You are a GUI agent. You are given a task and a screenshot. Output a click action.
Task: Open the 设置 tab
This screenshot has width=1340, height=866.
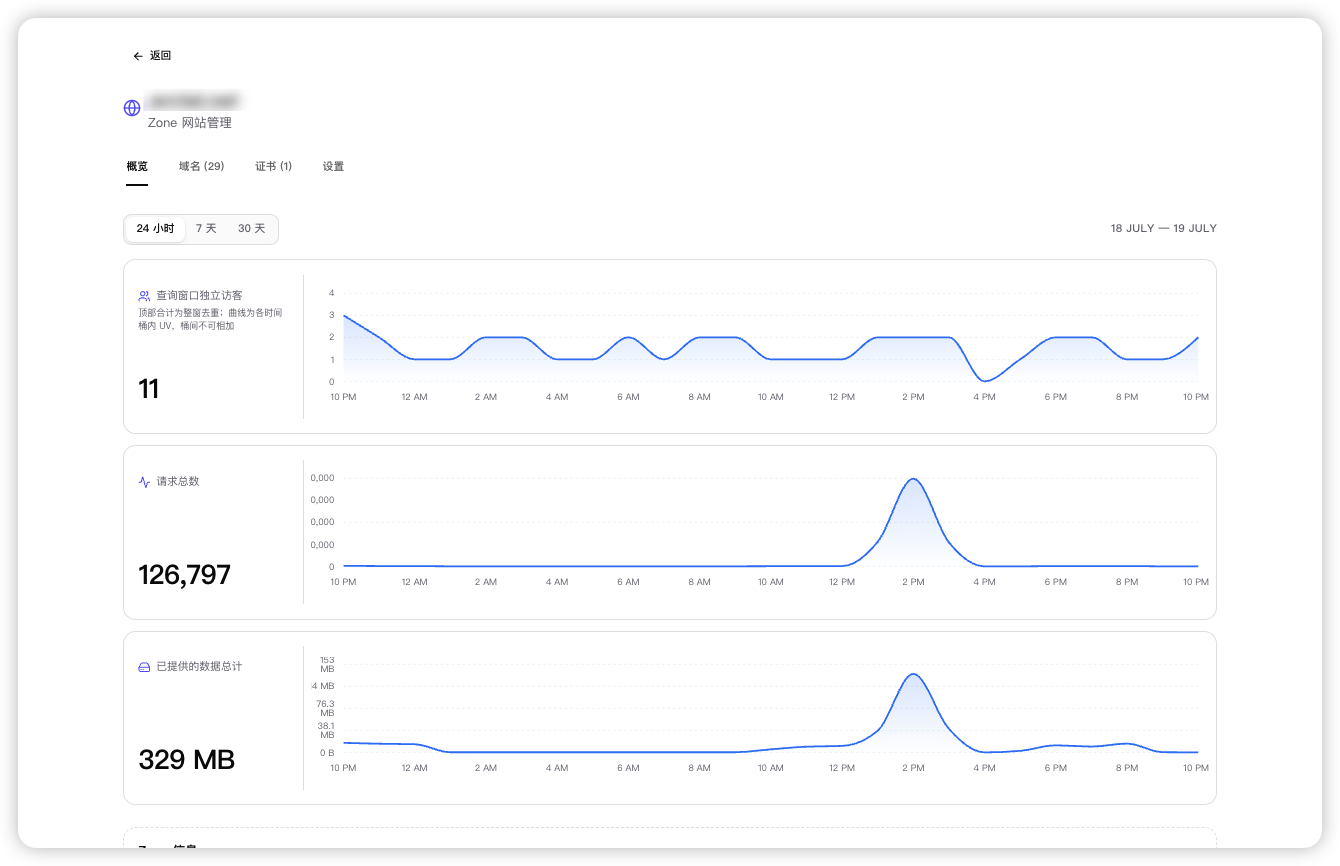(x=333, y=166)
